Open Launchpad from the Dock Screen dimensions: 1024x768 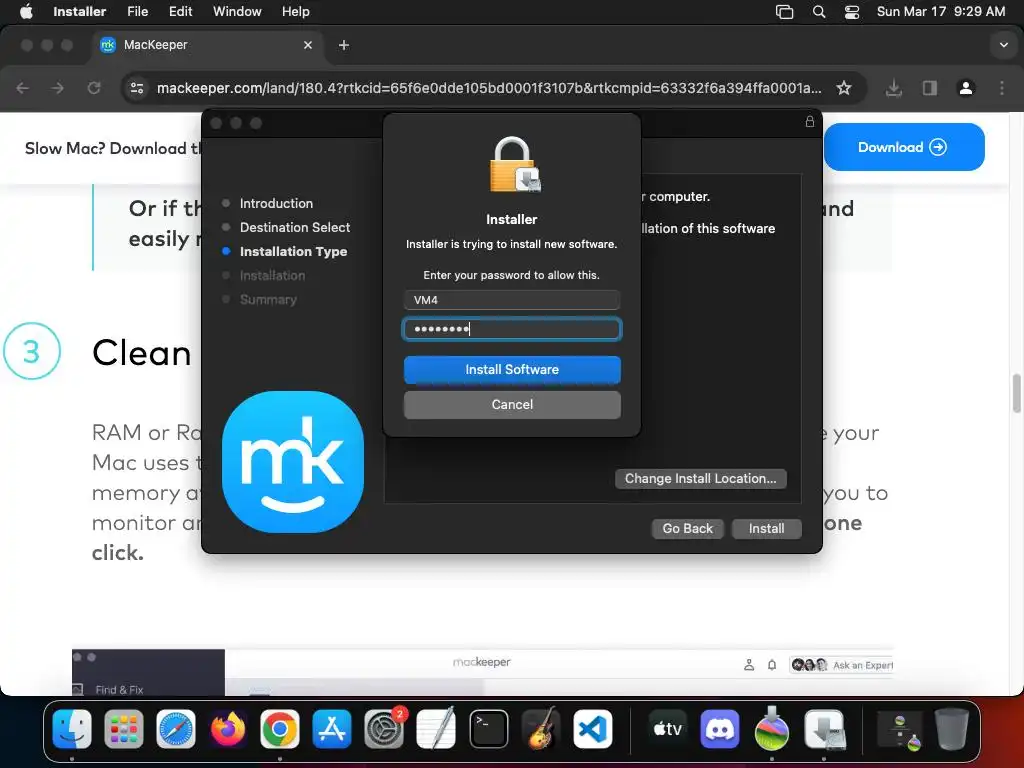point(123,729)
